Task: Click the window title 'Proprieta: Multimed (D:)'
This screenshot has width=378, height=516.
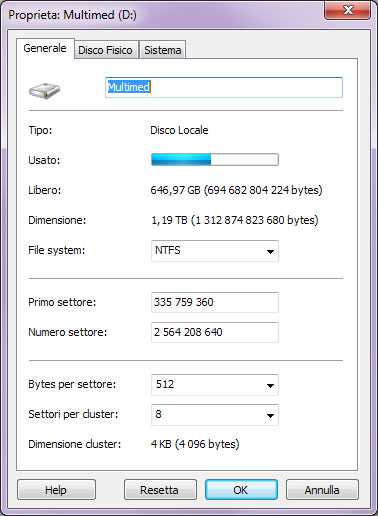Action: 72,15
